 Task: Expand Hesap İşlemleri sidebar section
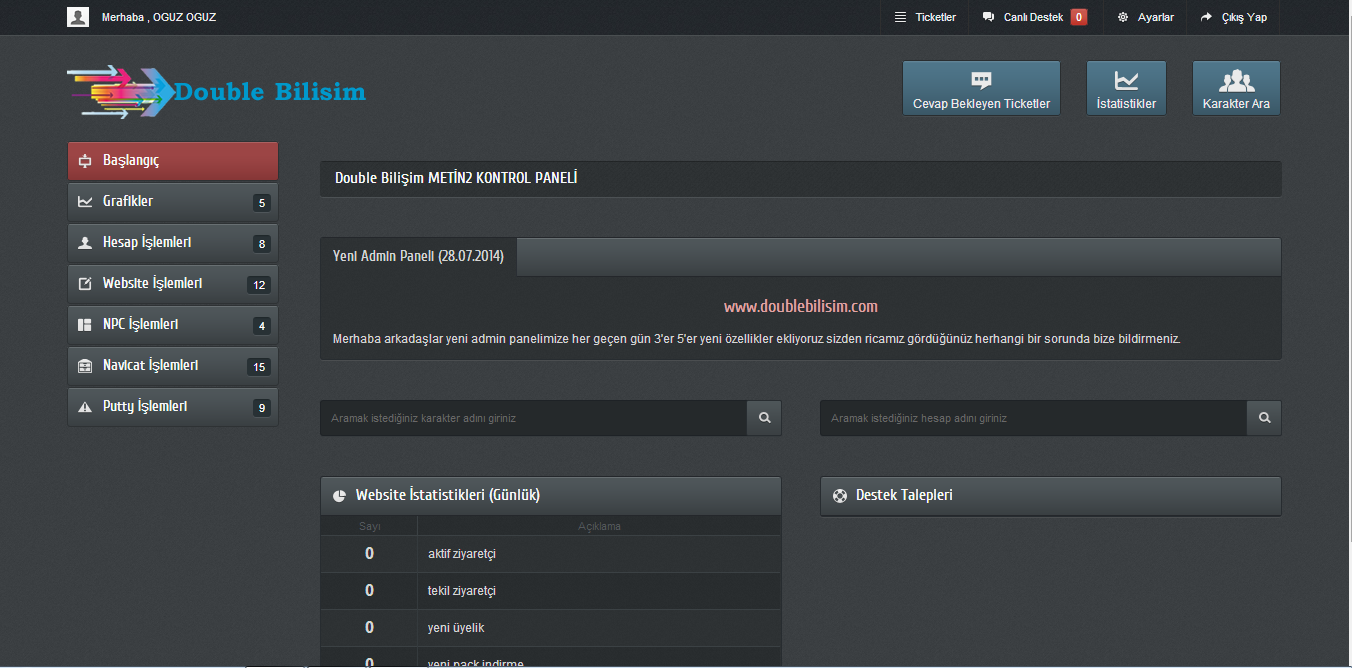[173, 243]
